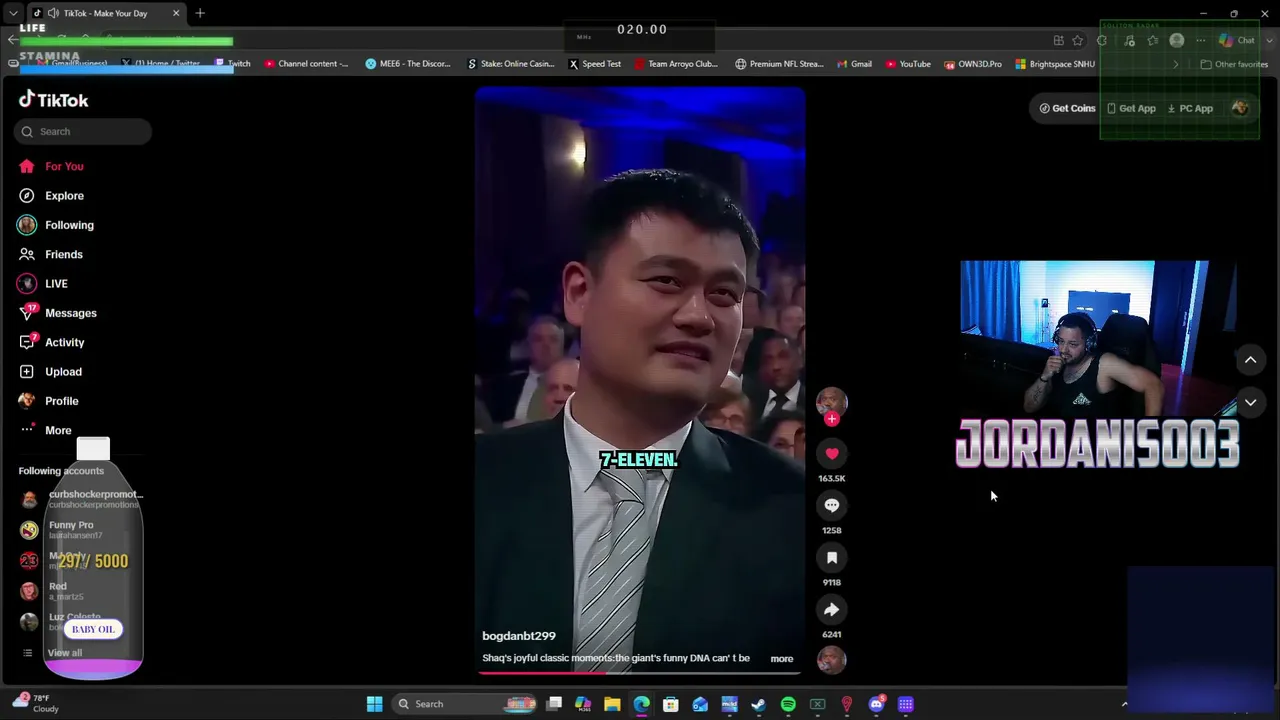Add this page to favorites with the star

coord(1077,41)
